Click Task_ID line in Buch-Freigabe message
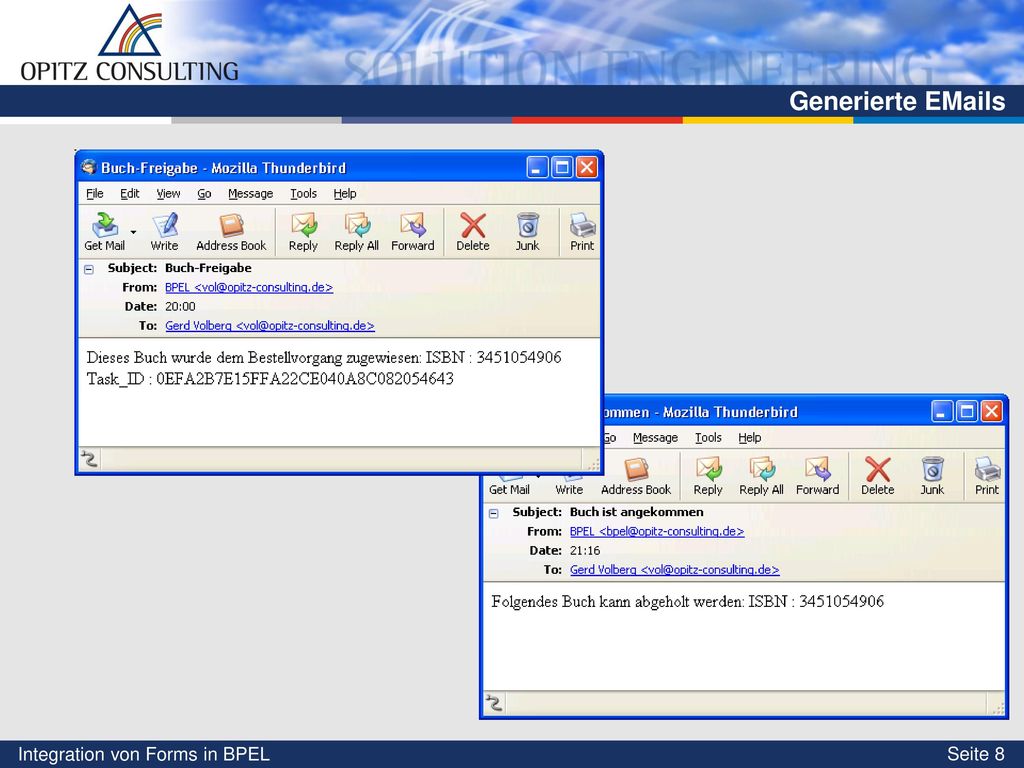1024x768 pixels. click(270, 379)
